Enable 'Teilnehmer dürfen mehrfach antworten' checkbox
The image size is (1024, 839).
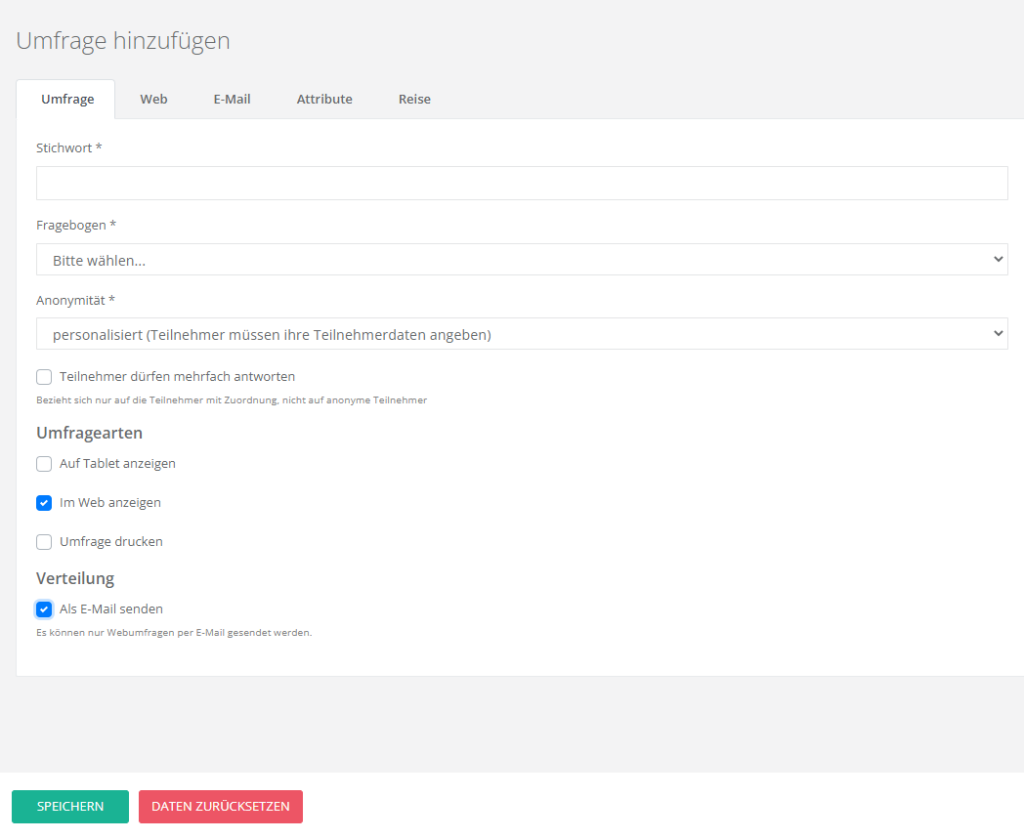(44, 377)
